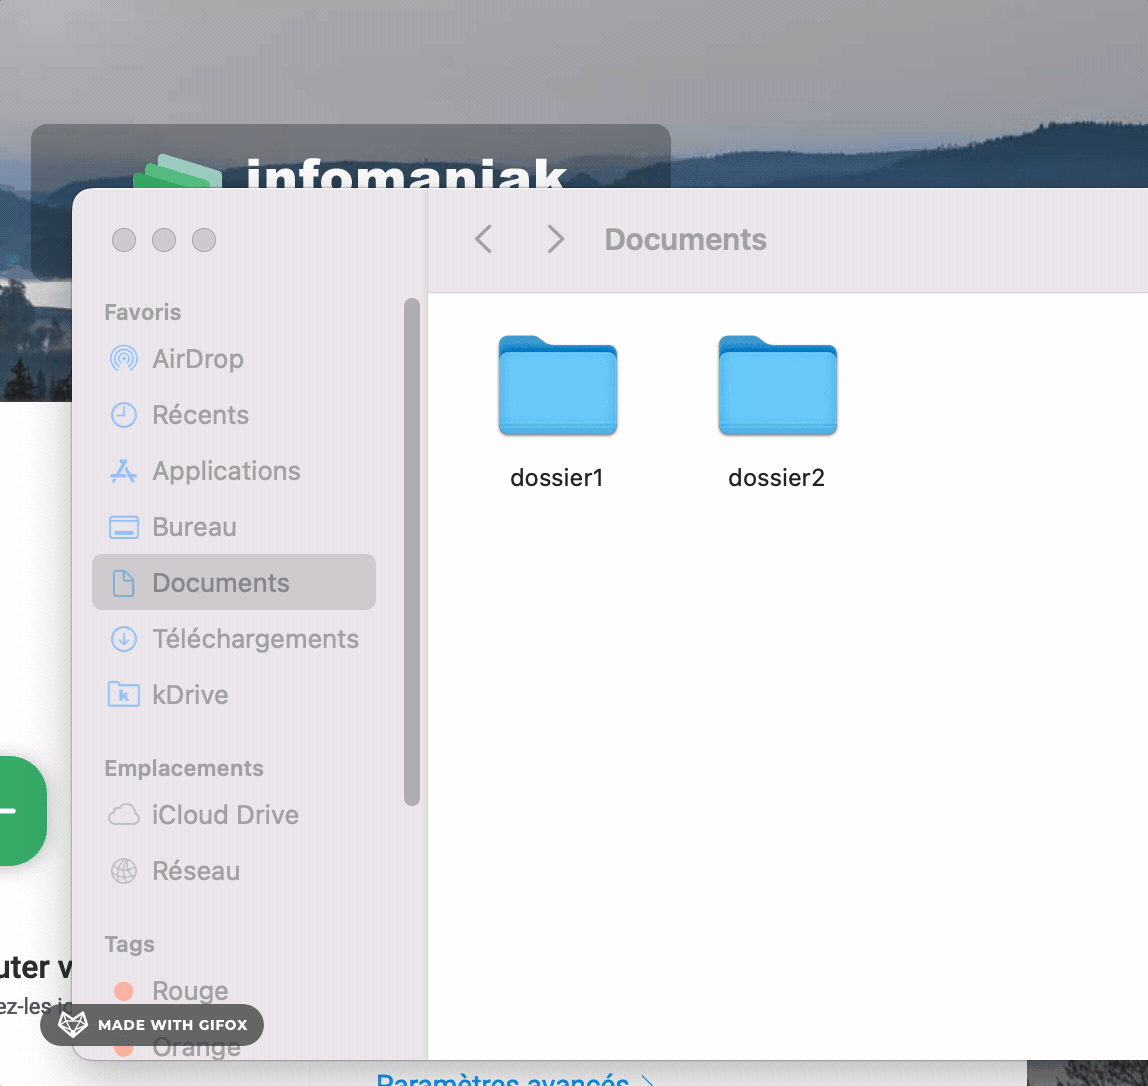
Task: Open the Réseau globe icon
Action: (123, 871)
